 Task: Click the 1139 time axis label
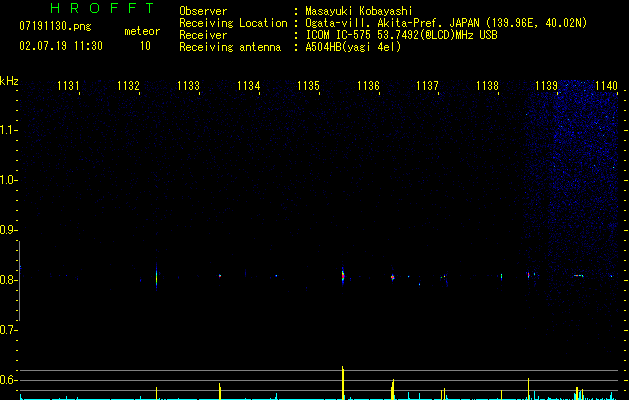tap(547, 86)
